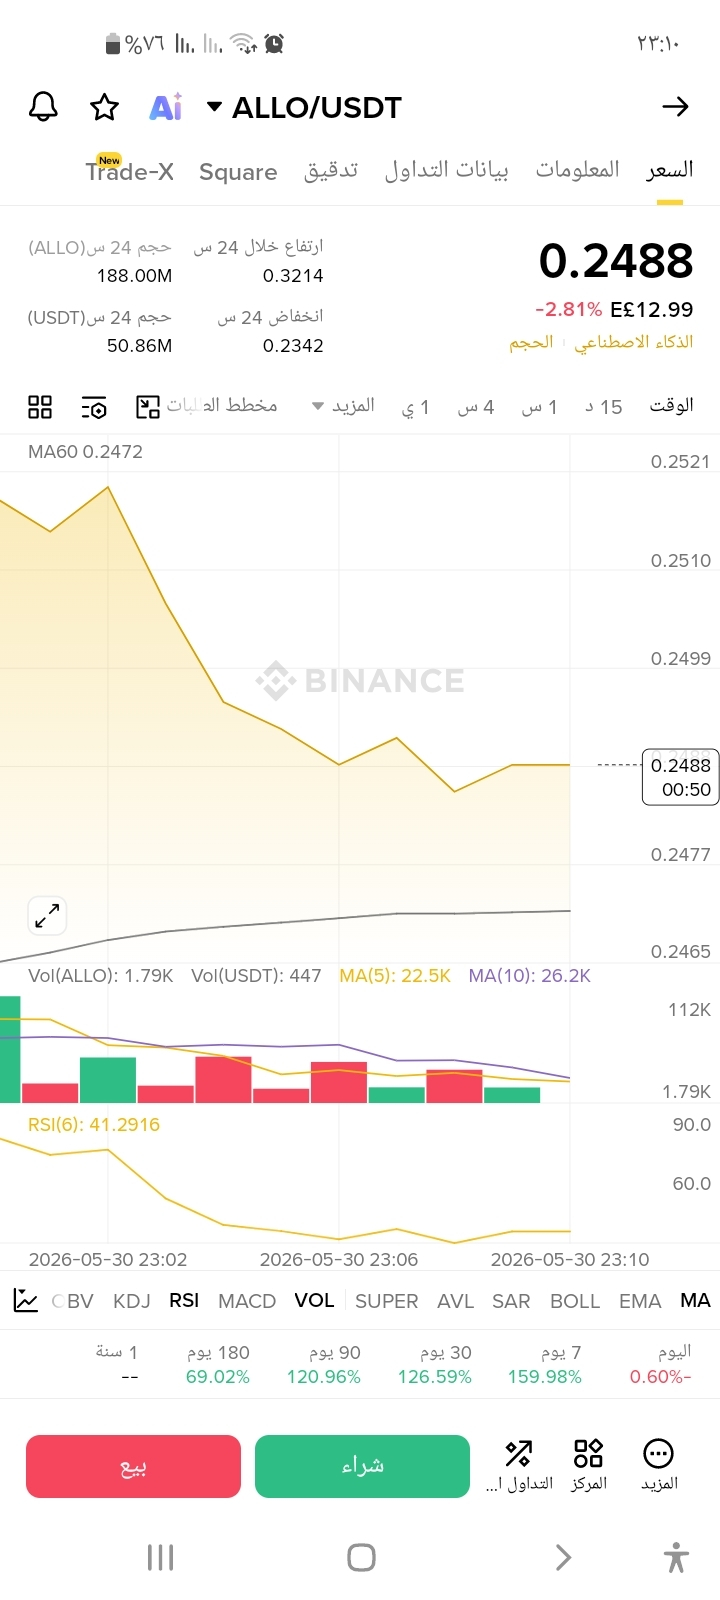Tap the forward arrow at top right
The height and width of the screenshot is (1600, 720).
coord(676,107)
